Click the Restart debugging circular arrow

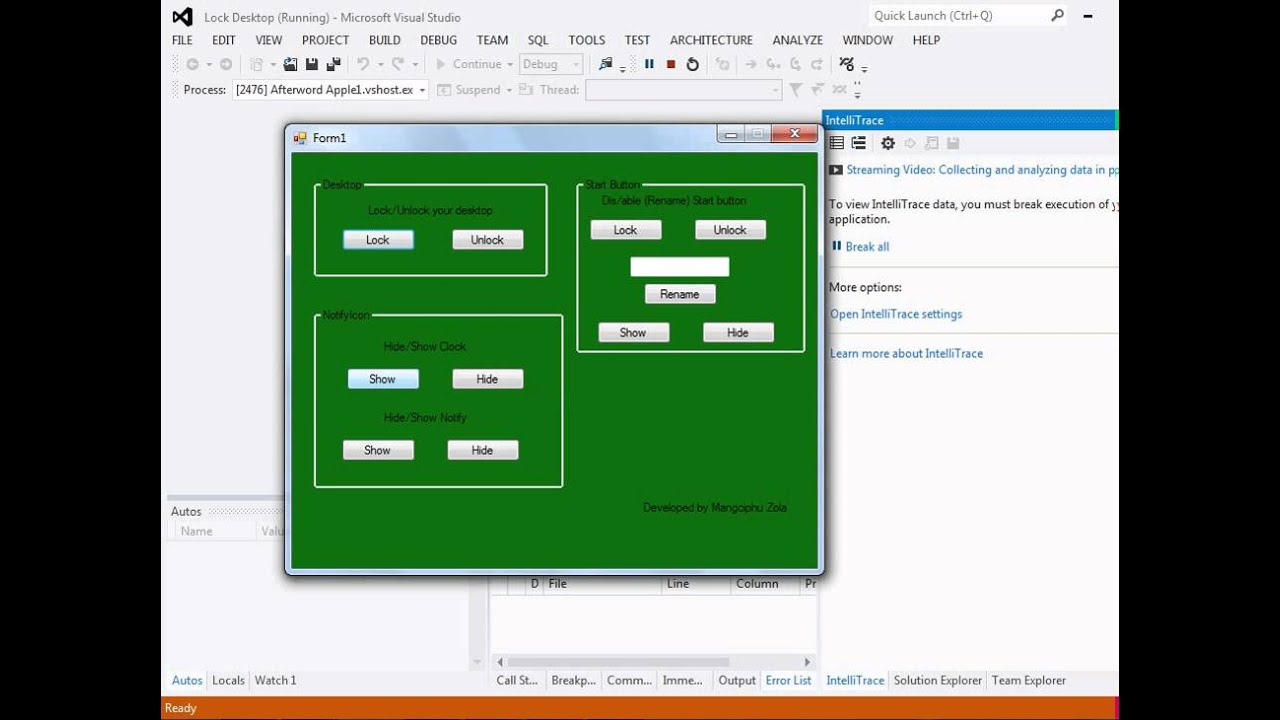(692, 64)
